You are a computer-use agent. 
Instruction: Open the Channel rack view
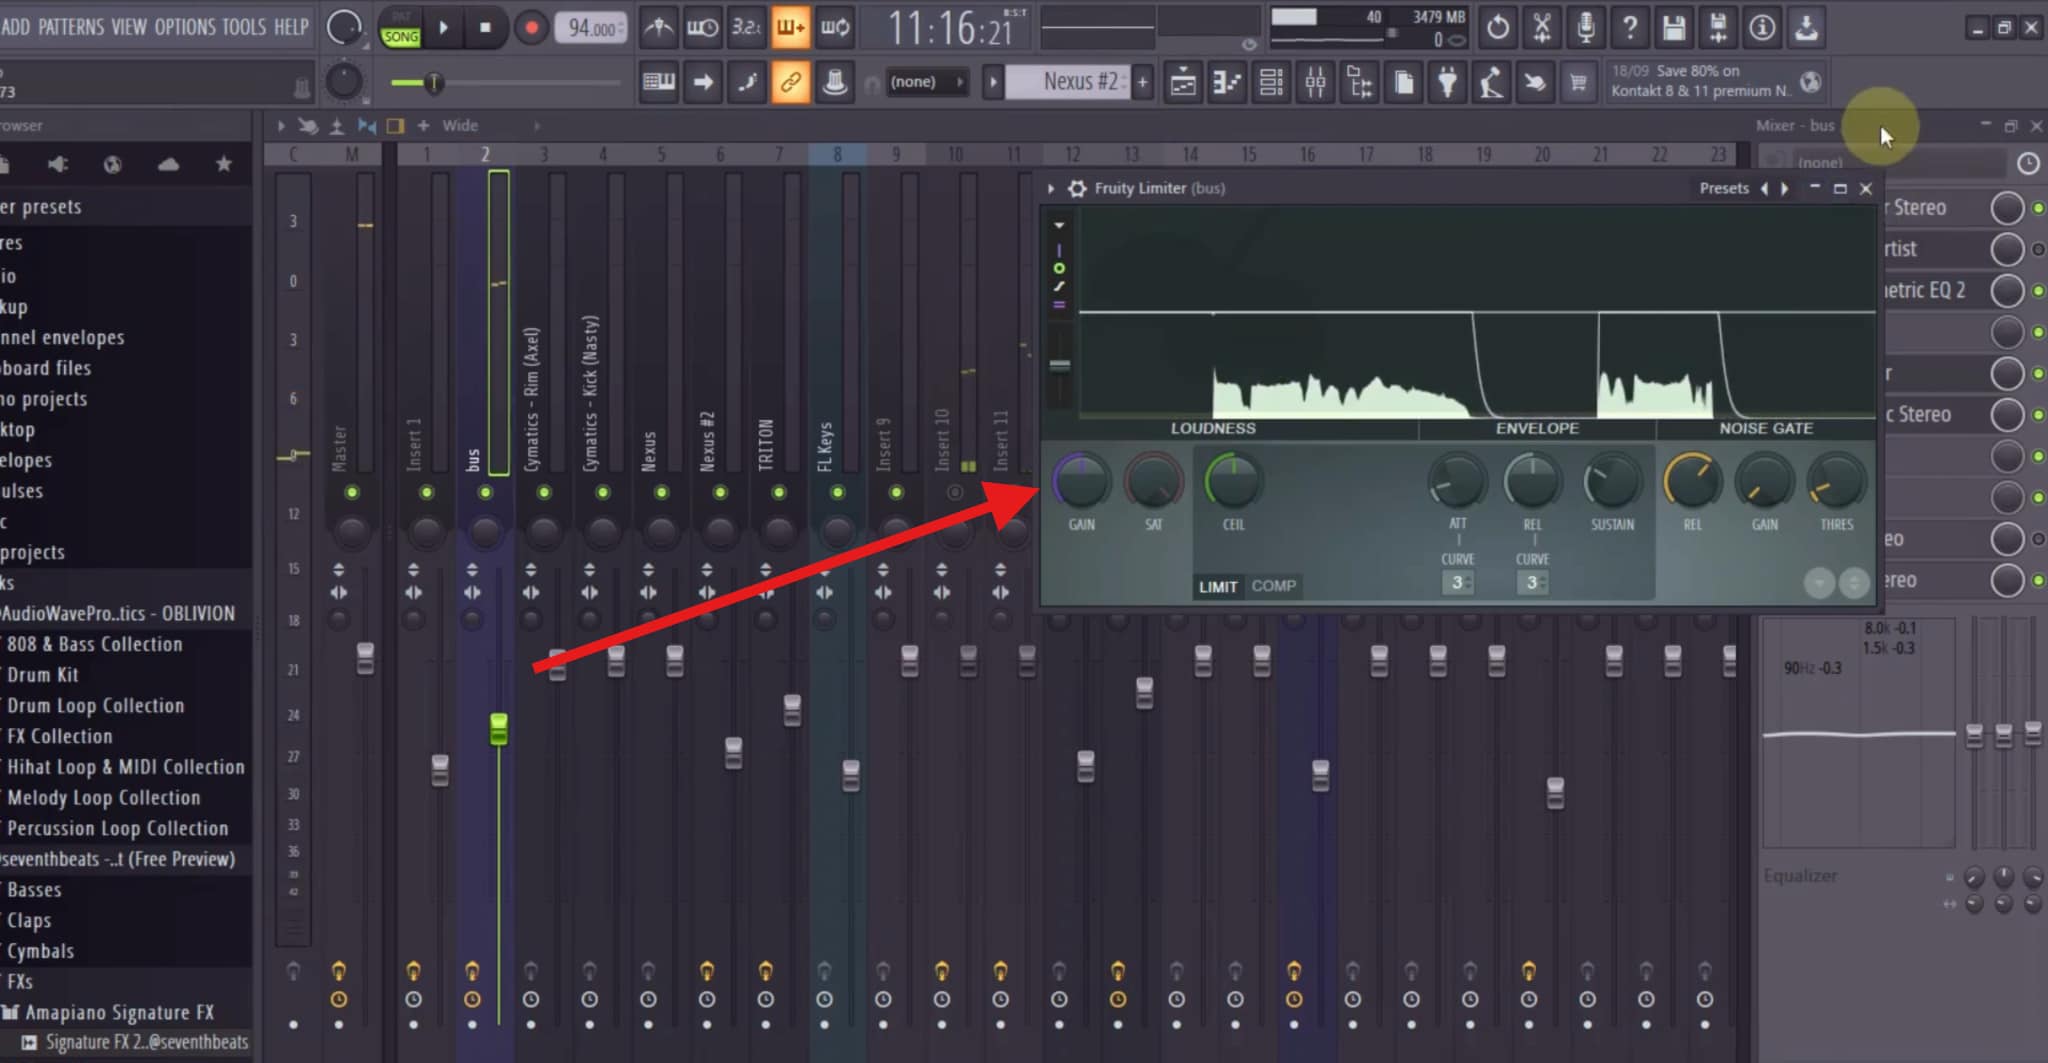click(1271, 82)
